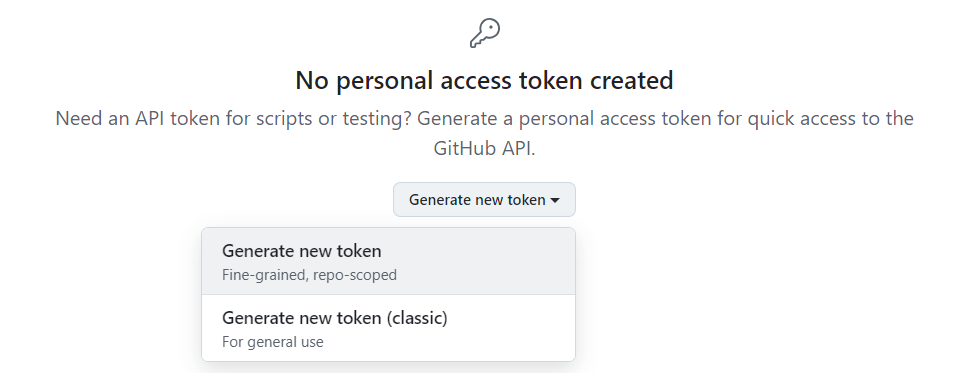
Task: Click the 'Need an API token' paragraph
Action: [485, 133]
